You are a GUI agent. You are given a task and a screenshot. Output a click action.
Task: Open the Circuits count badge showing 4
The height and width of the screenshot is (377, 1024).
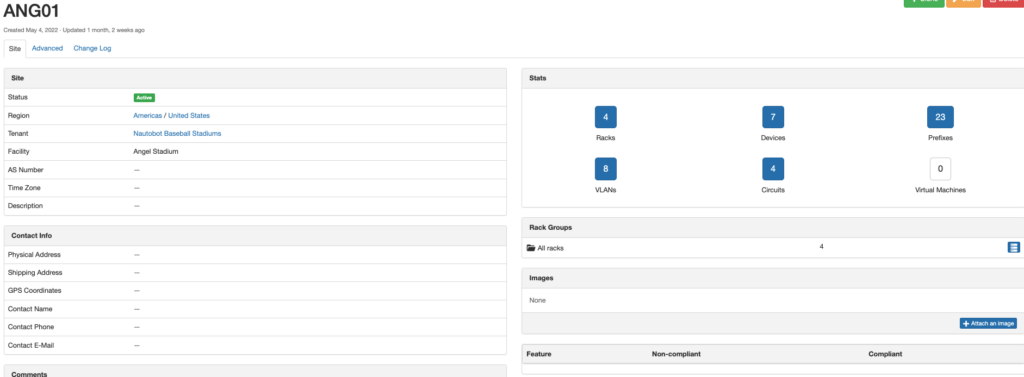point(773,169)
